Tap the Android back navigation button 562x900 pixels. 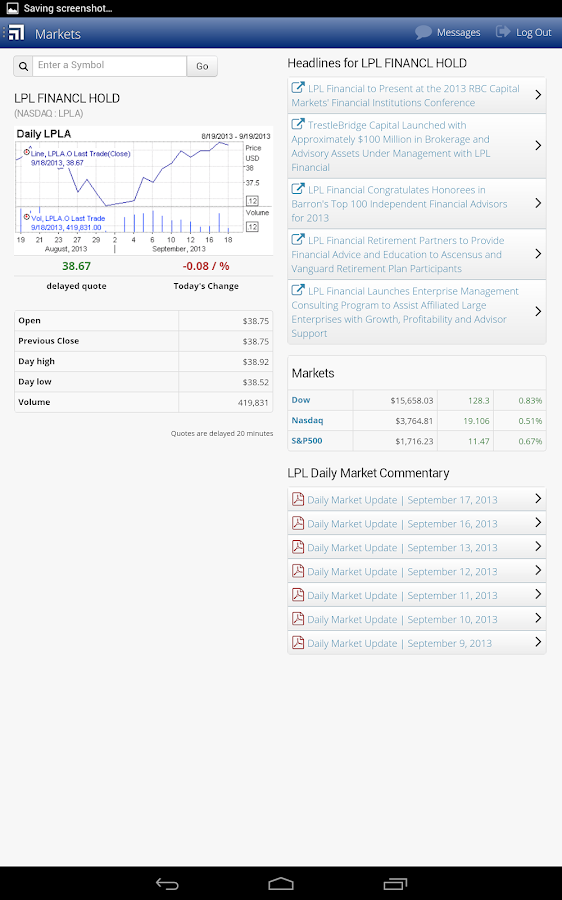(167, 884)
